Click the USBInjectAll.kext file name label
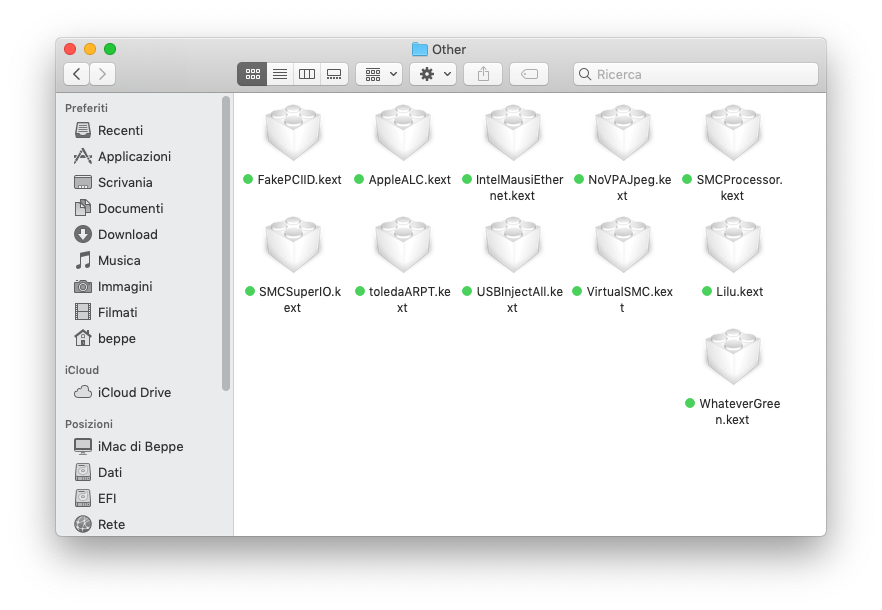The image size is (882, 610). pos(519,299)
